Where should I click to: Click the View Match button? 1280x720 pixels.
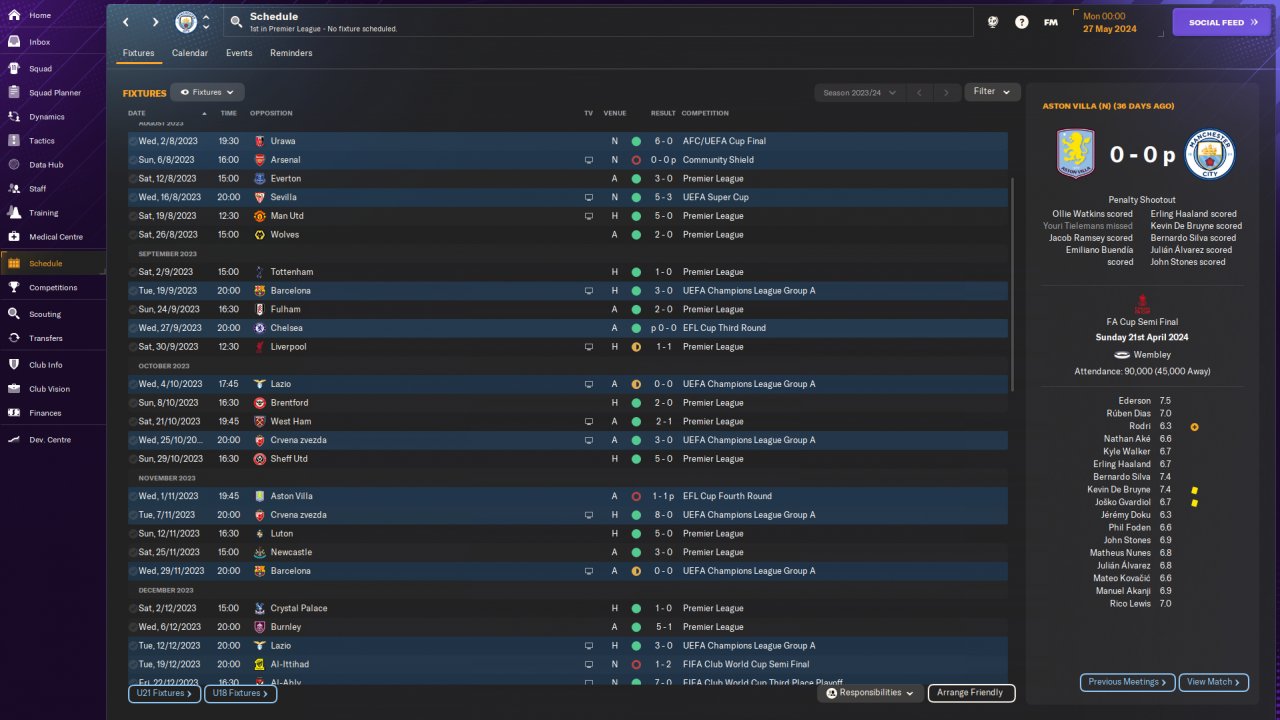pyautogui.click(x=1214, y=682)
